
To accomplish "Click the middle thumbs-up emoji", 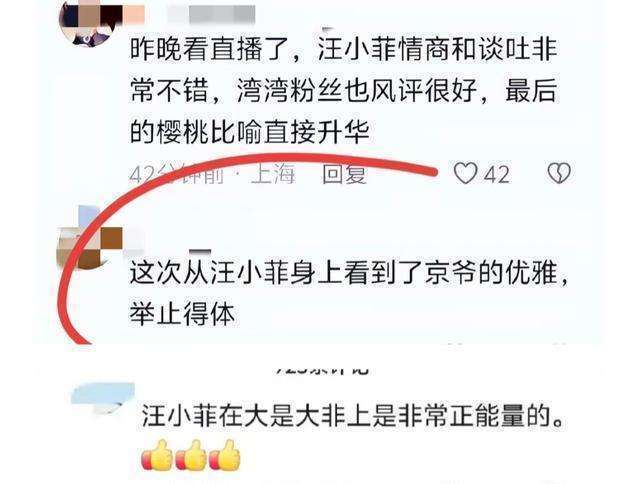I will click(x=192, y=455).
